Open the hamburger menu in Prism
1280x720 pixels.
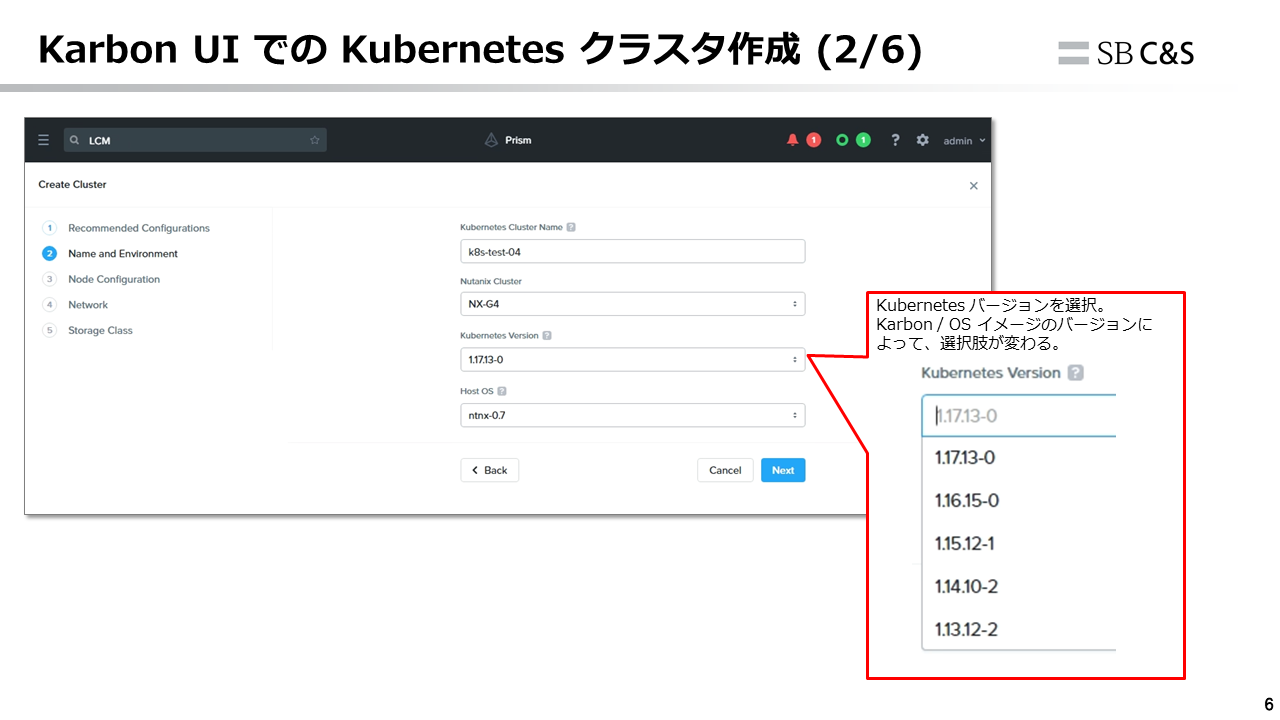point(43,140)
